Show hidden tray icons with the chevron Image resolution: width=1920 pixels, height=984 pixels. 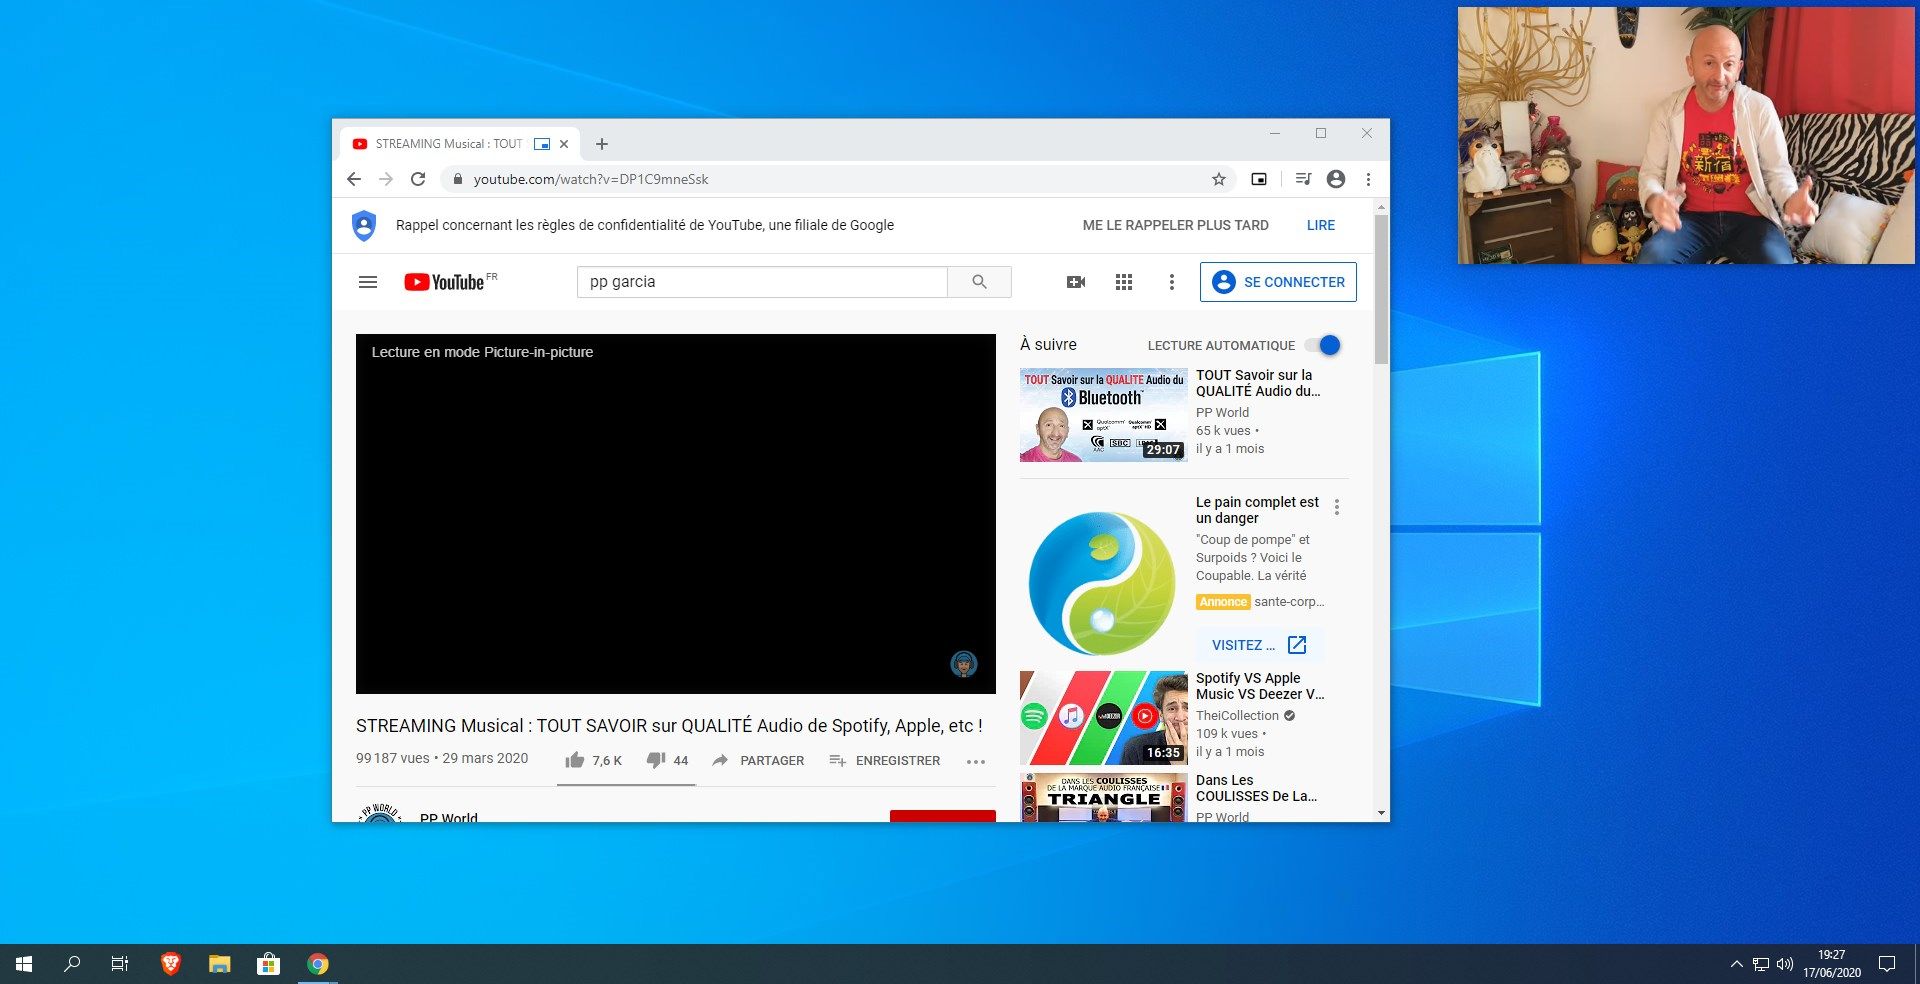pyautogui.click(x=1736, y=964)
